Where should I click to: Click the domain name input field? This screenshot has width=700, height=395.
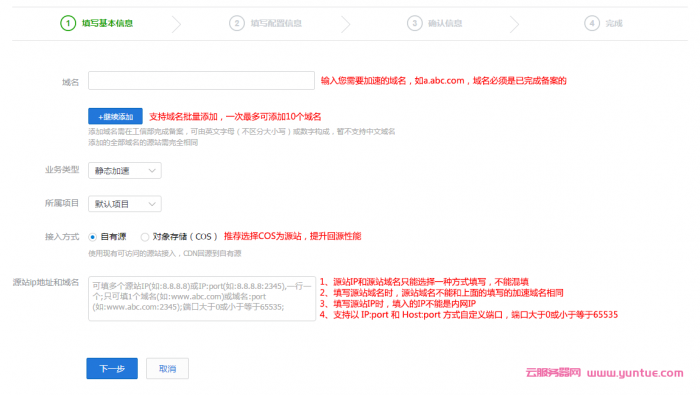coord(201,80)
